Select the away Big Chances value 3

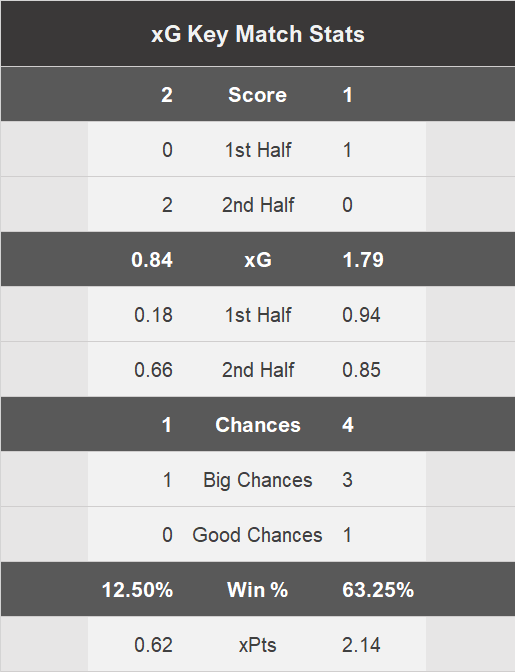pyautogui.click(x=347, y=480)
